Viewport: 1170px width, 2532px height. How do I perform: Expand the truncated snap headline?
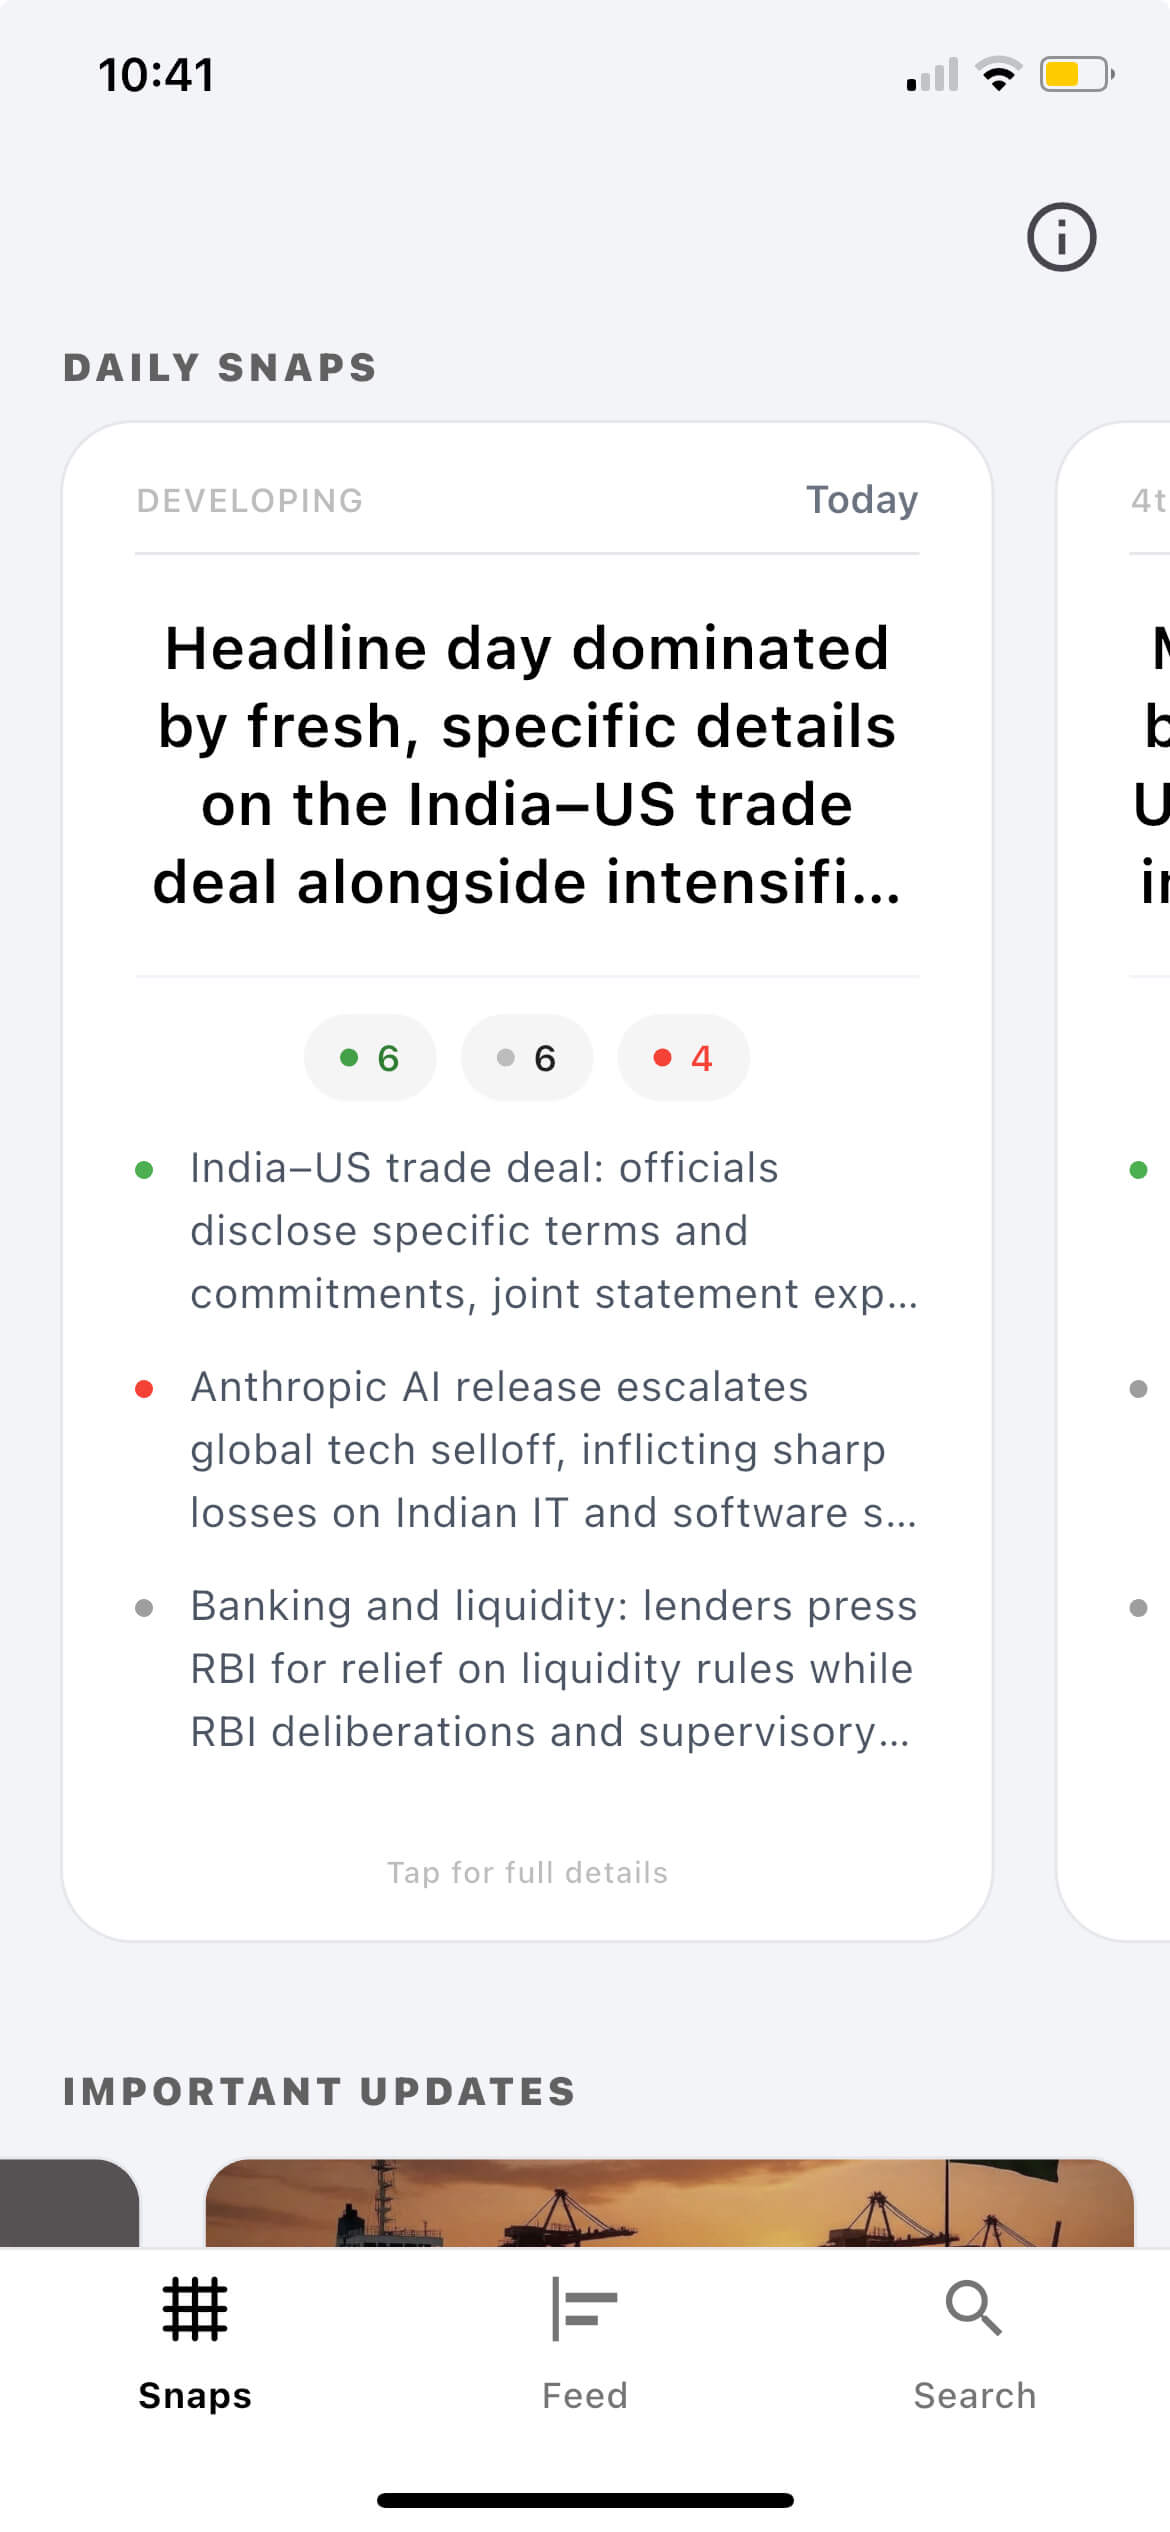coord(527,765)
